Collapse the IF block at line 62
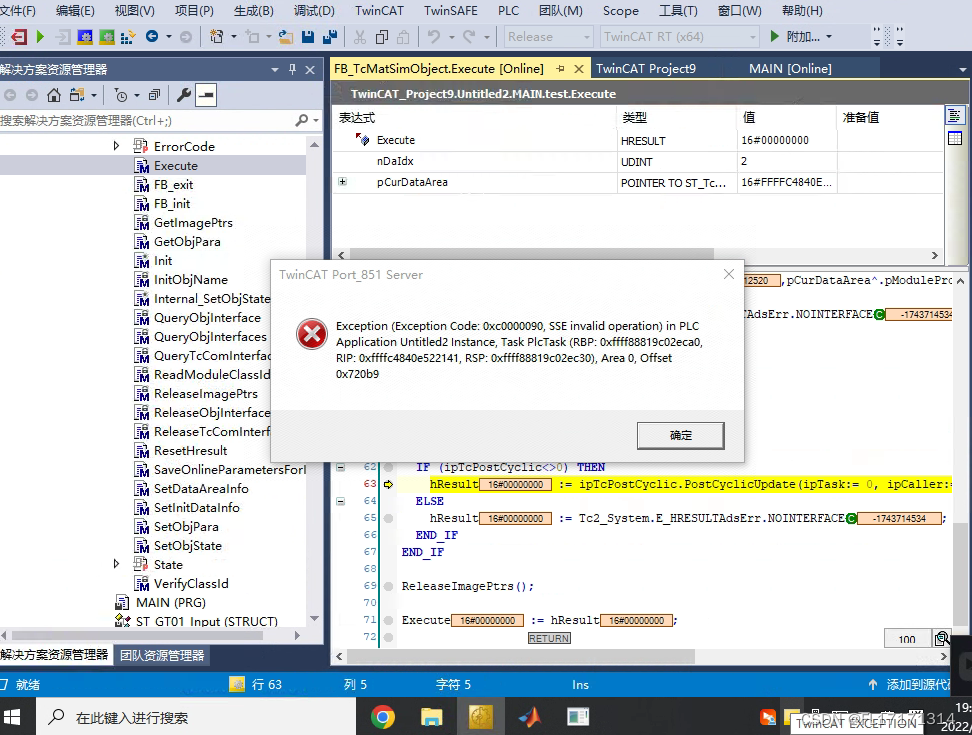The width and height of the screenshot is (972, 735). pyautogui.click(x=340, y=467)
